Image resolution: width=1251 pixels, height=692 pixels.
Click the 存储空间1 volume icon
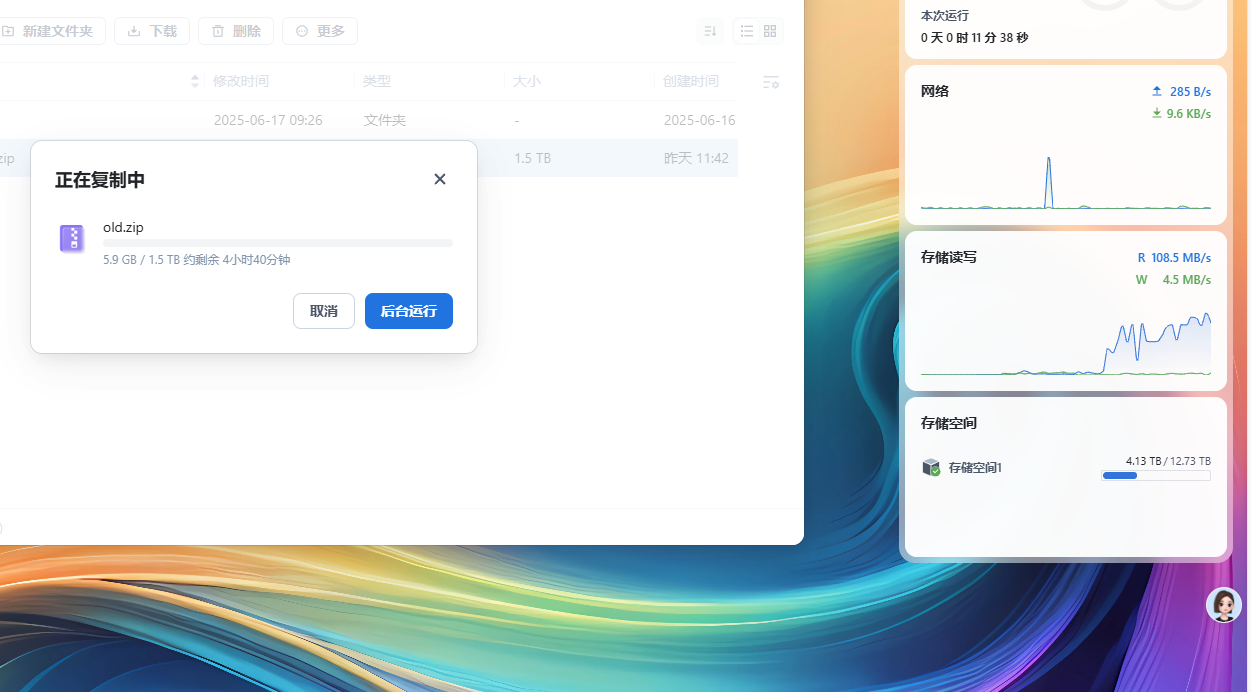[x=931, y=467]
